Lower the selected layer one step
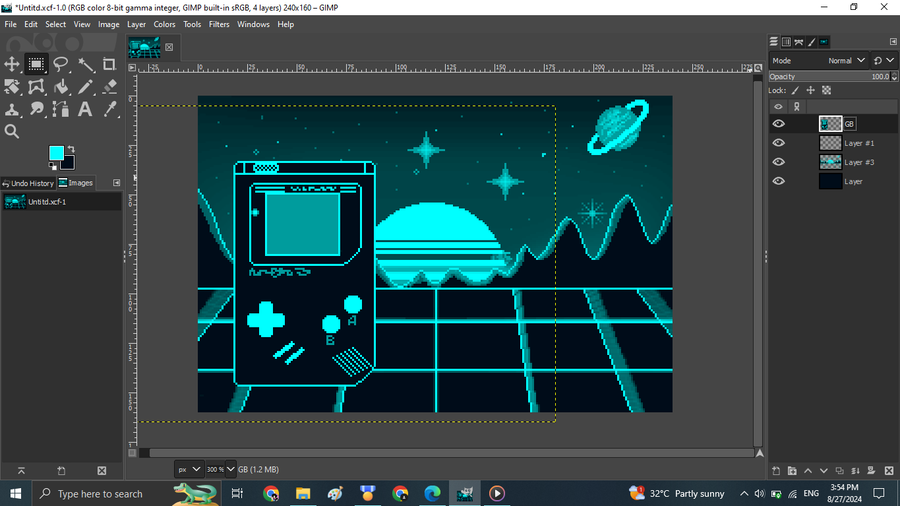Screen dimensions: 900x506 824,470
